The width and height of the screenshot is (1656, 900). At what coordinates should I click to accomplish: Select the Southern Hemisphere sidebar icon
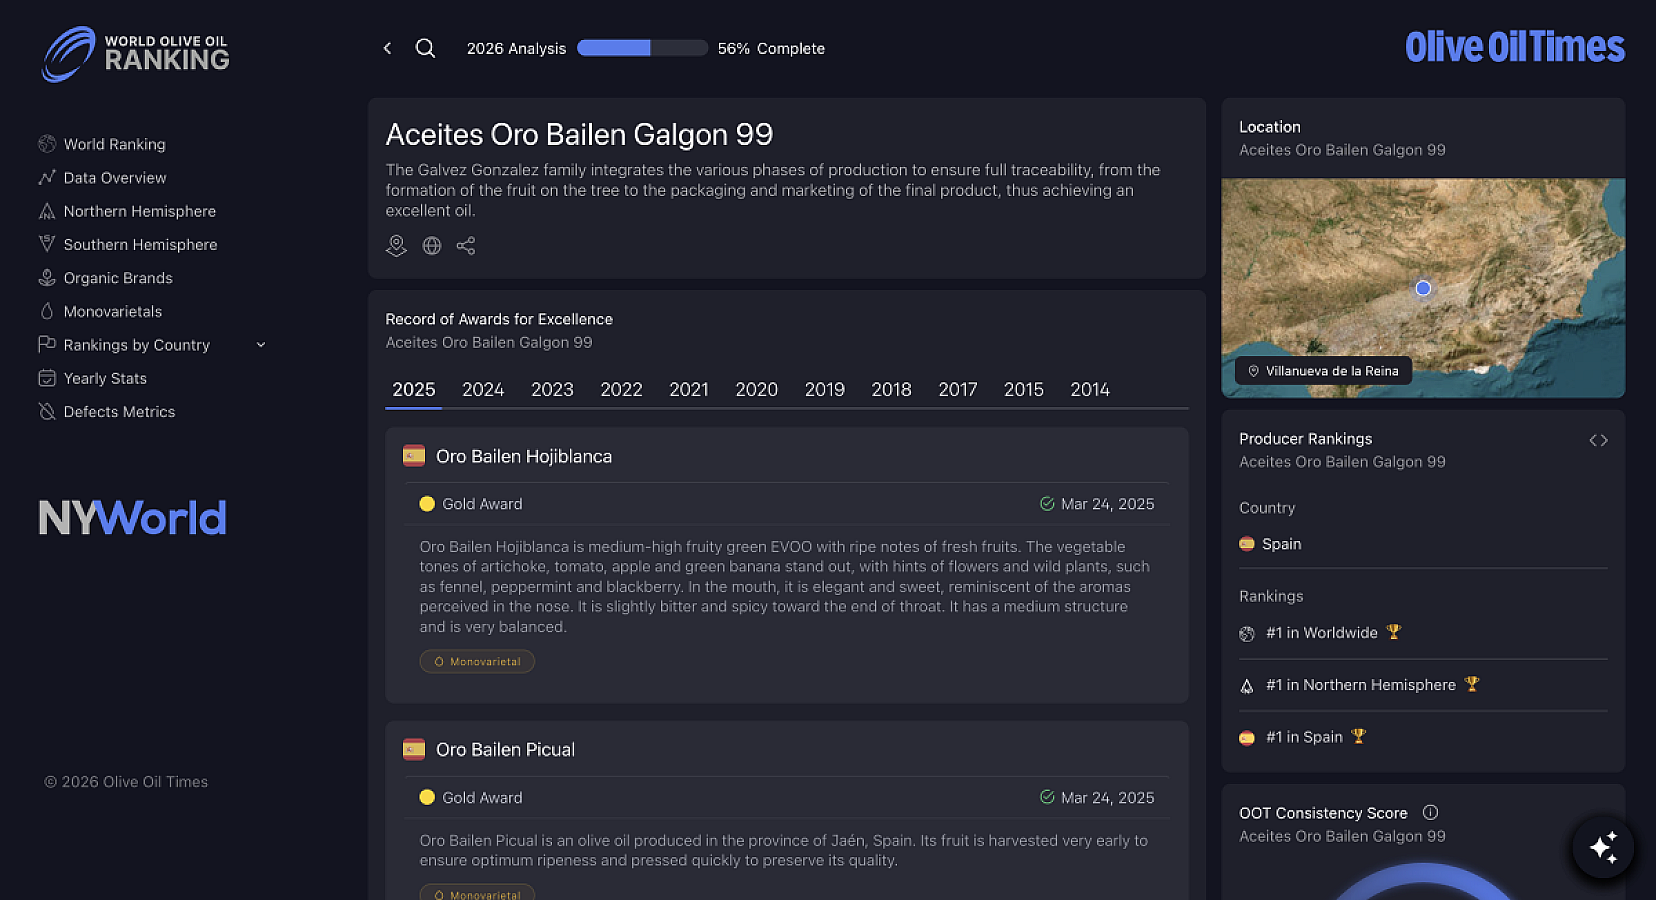47,244
